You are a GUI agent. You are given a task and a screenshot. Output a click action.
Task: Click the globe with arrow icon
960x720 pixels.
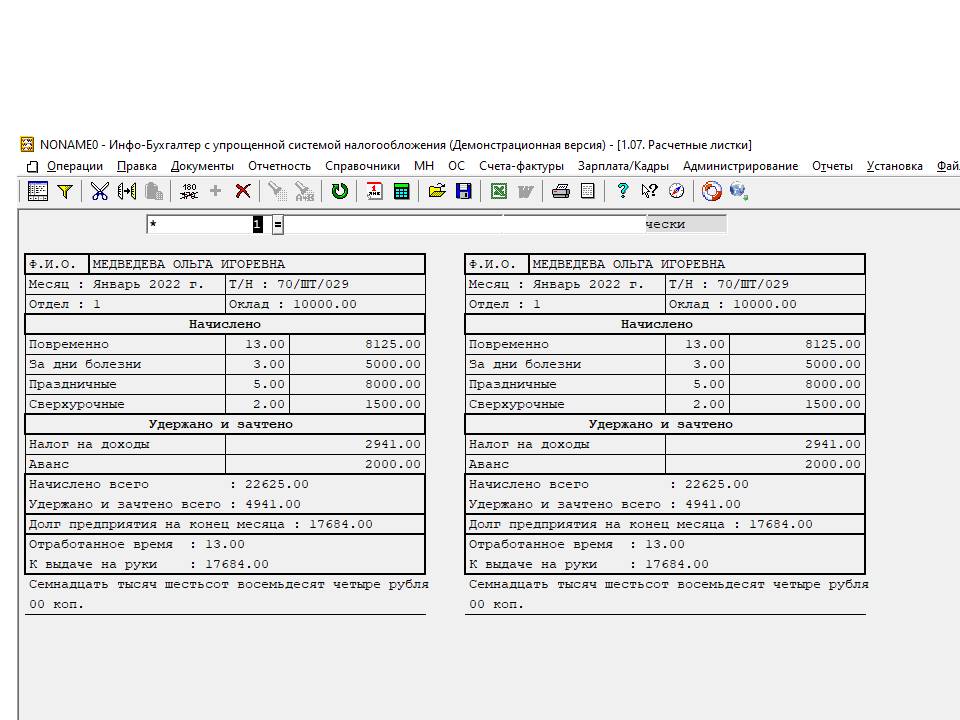coord(739,191)
